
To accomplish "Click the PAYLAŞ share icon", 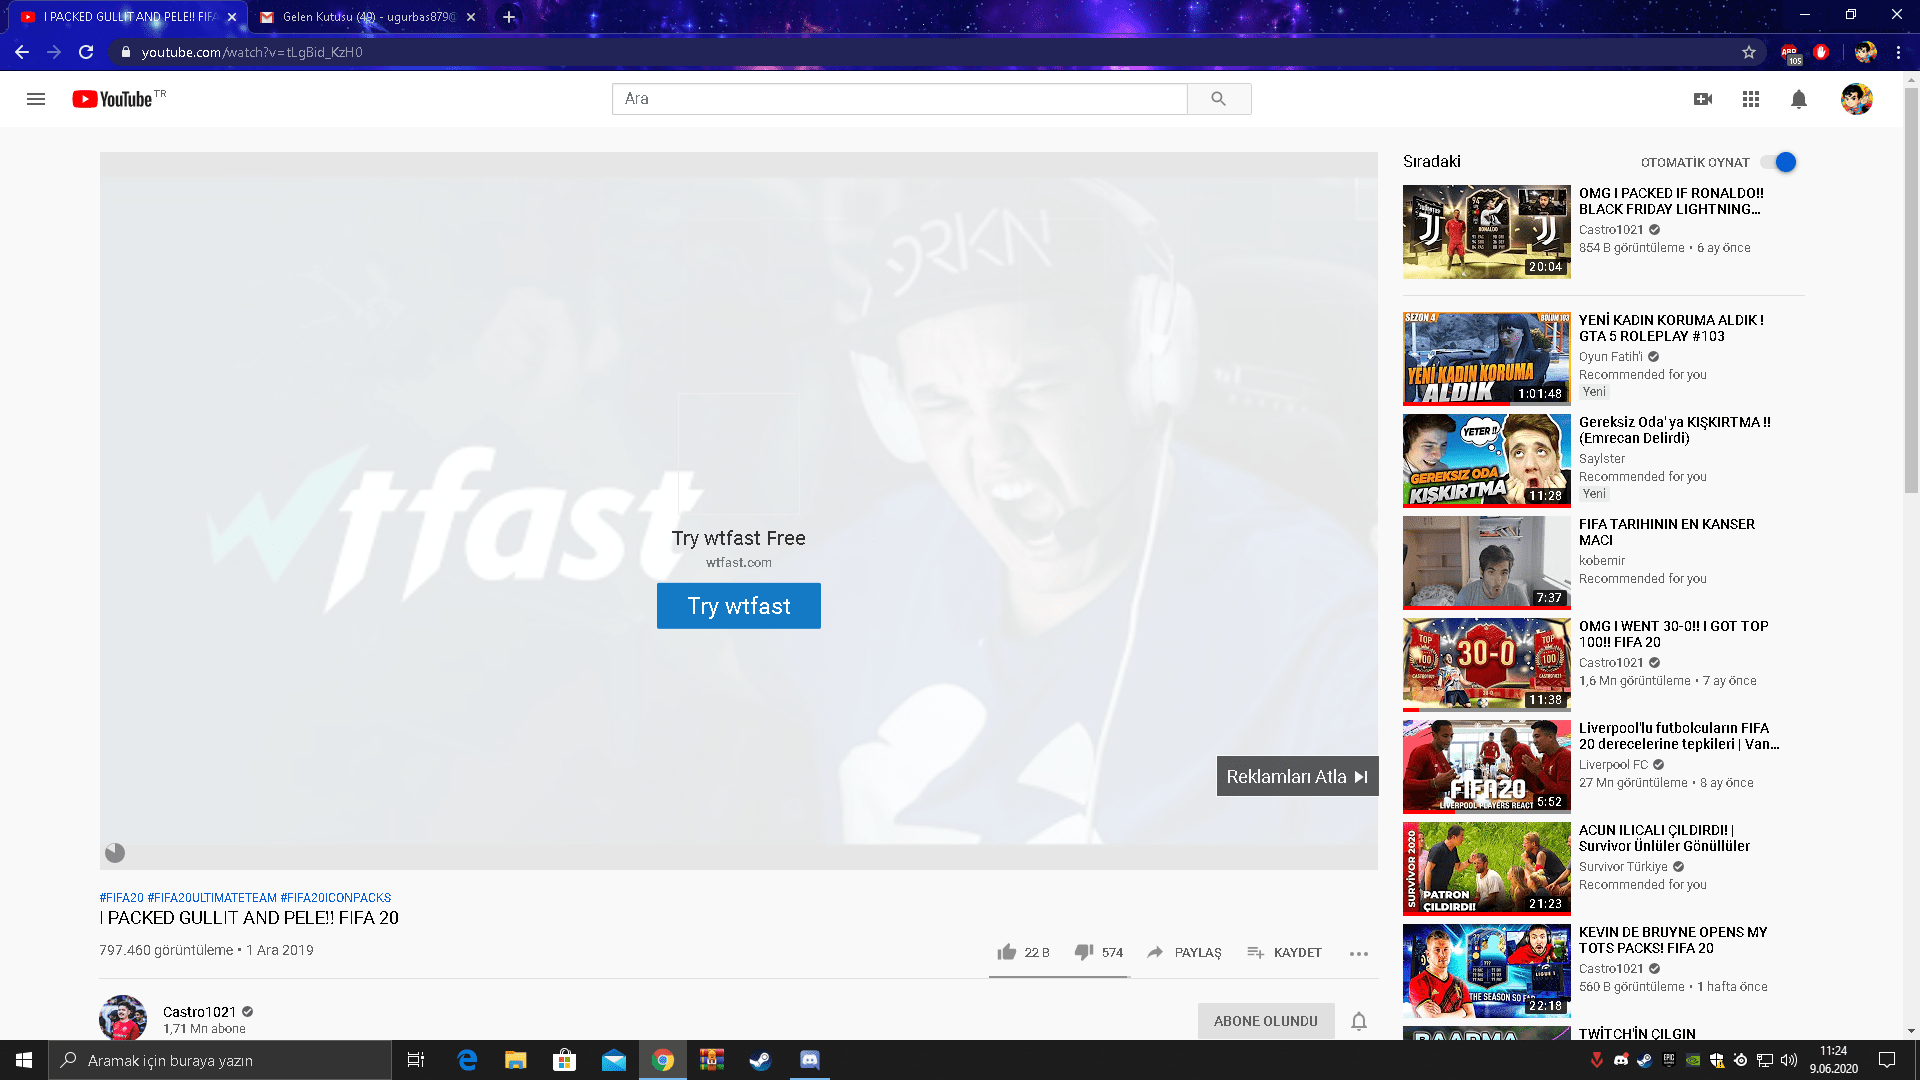I will click(x=1155, y=952).
